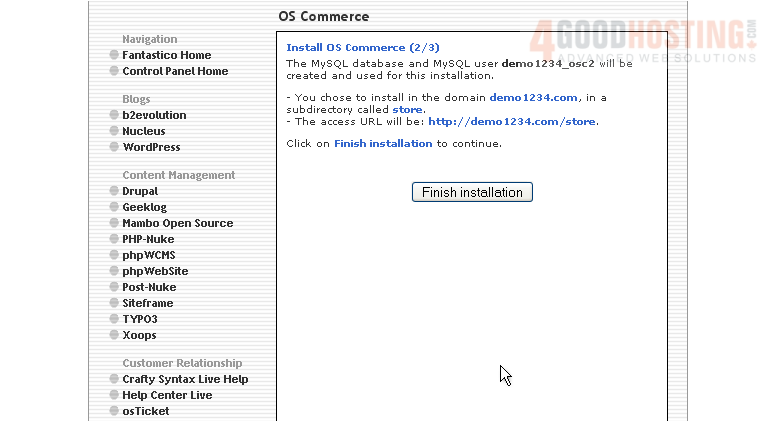This screenshot has height=422, width=776.
Task: Click the bullet icon beside Post-Nuke
Action: (114, 287)
